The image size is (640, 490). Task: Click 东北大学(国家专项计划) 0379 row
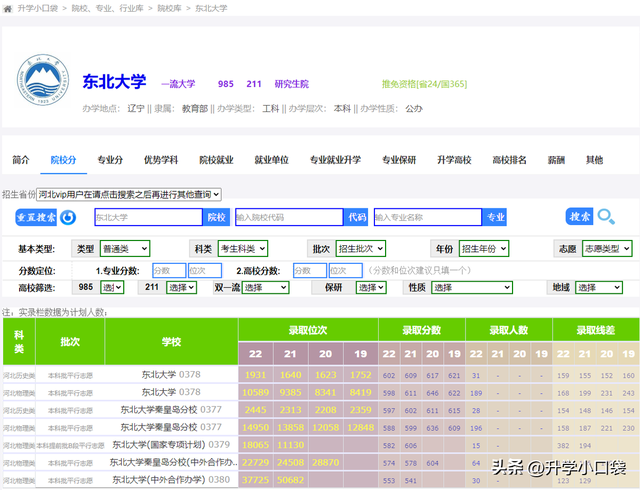point(171,445)
